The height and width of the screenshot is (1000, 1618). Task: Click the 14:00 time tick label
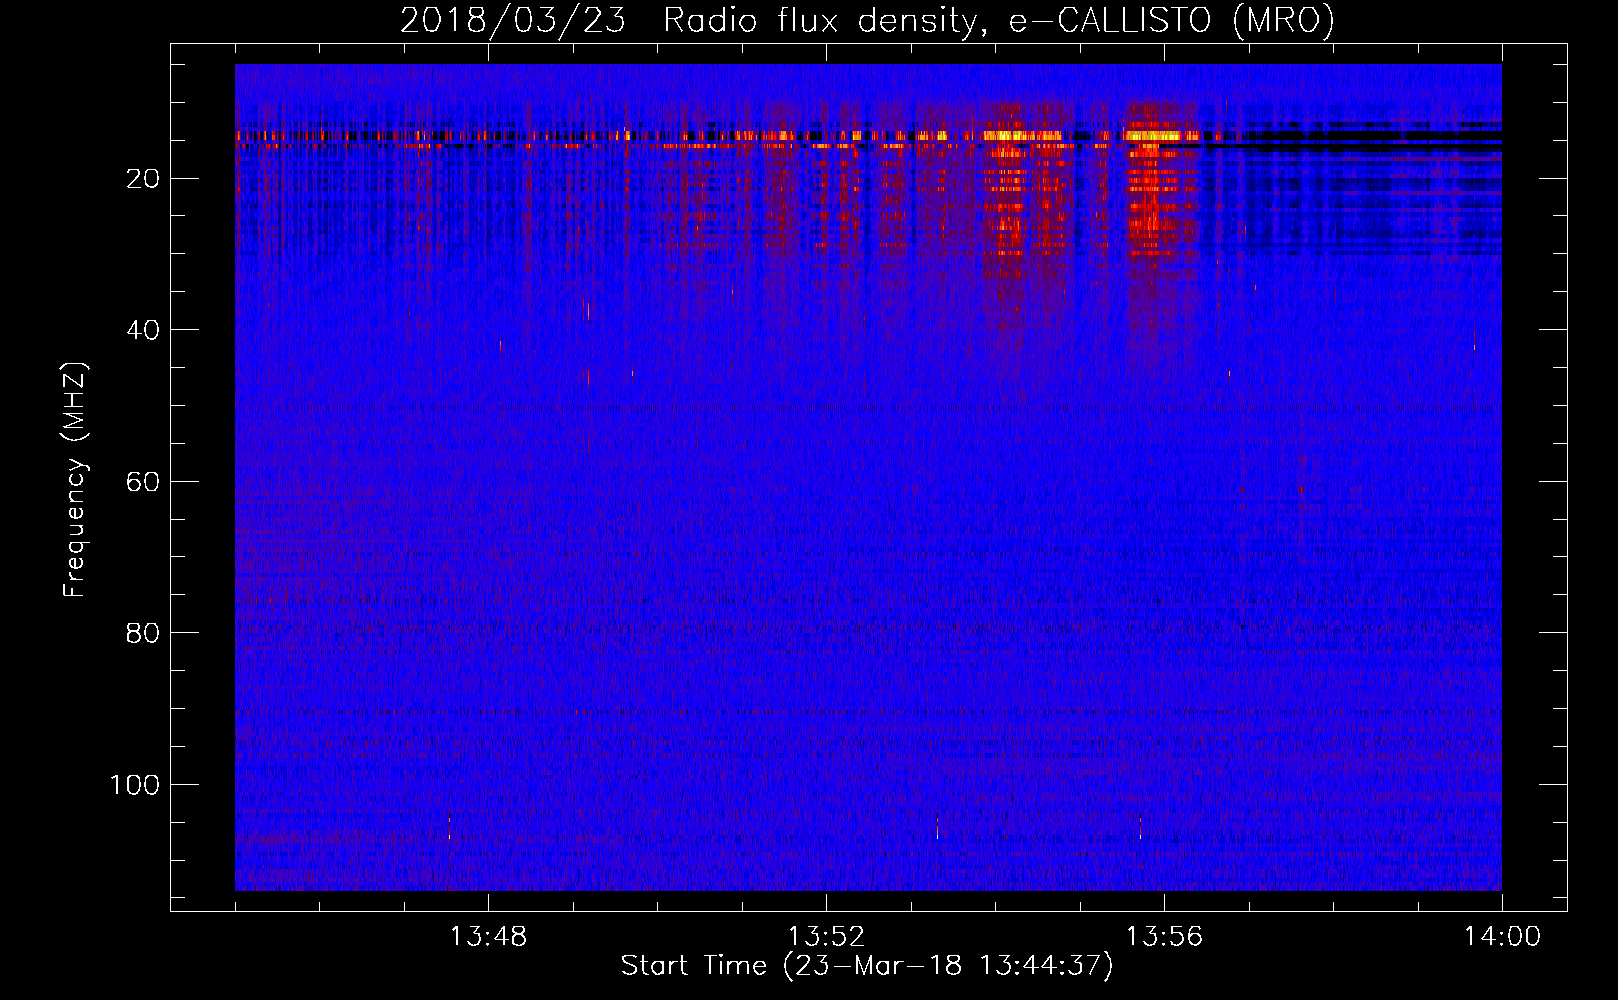[1502, 937]
